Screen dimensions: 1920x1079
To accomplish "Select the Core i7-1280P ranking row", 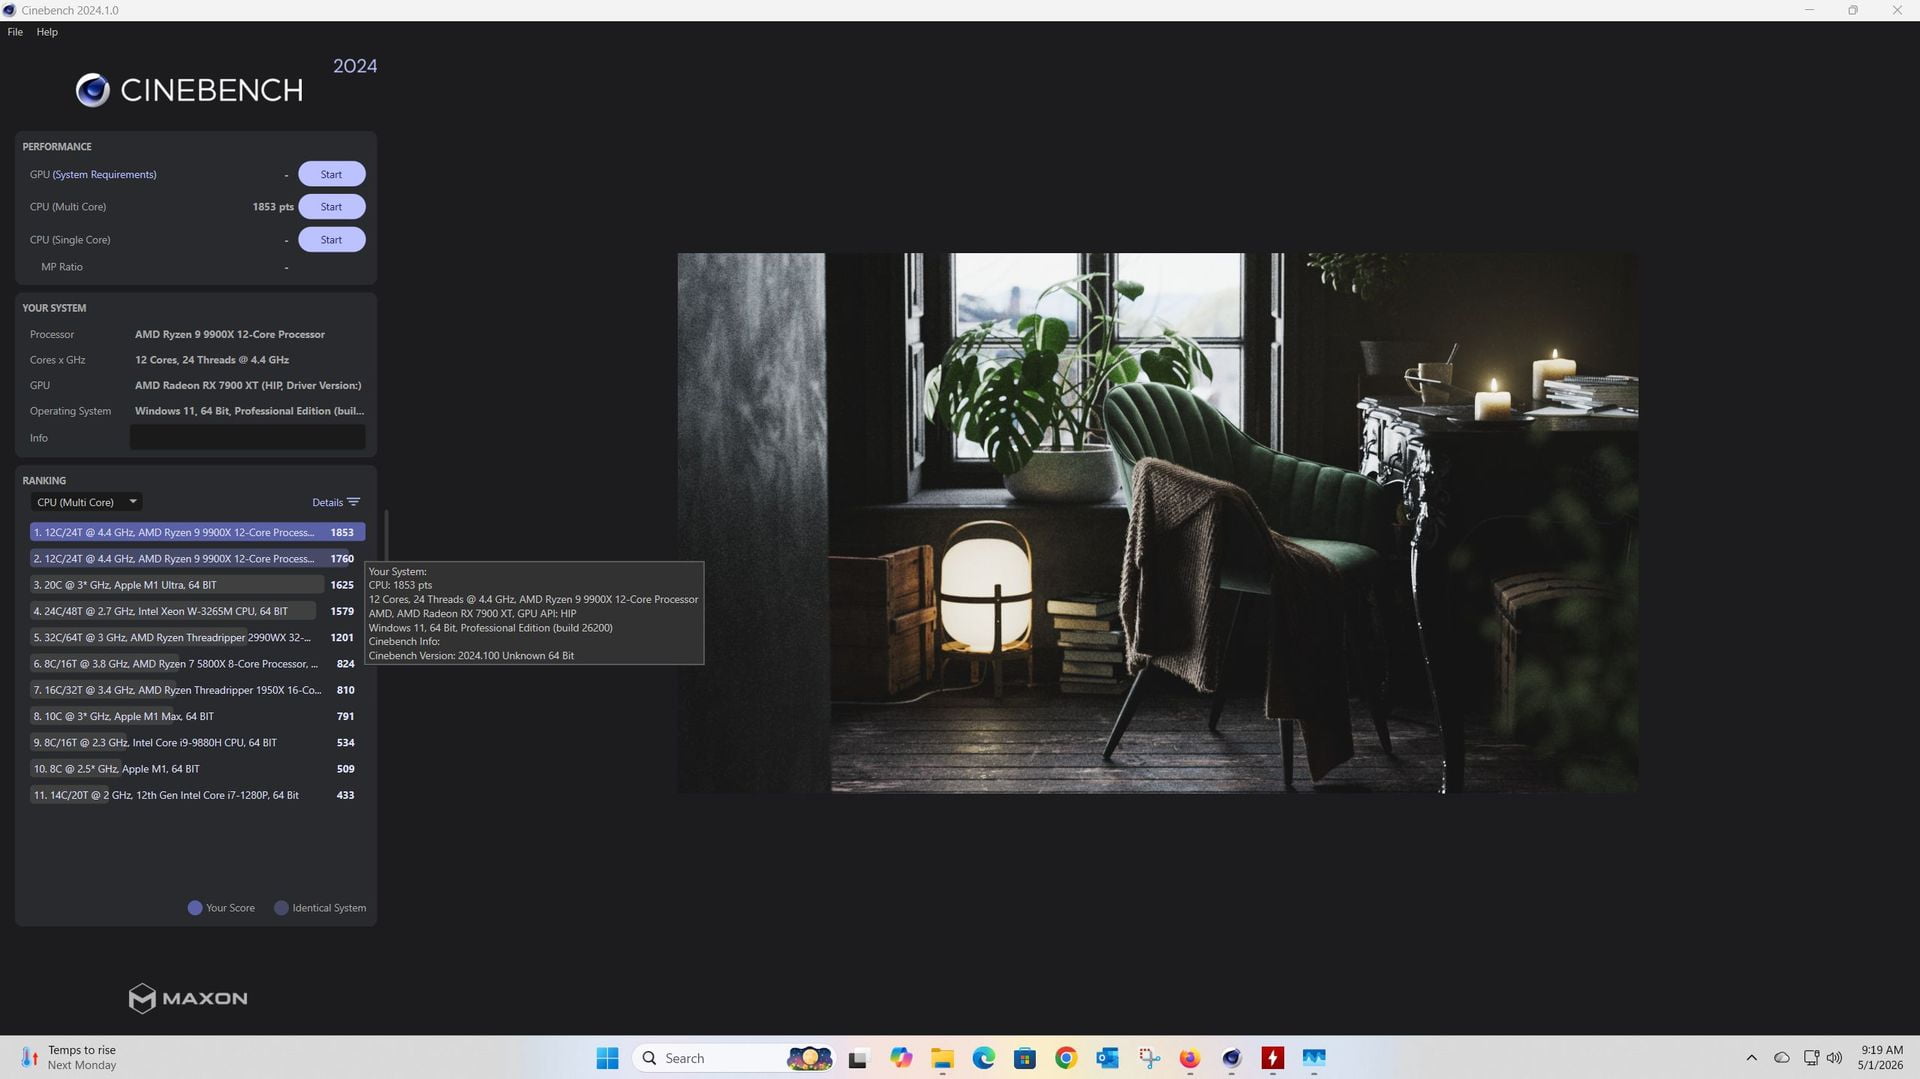I will 197,795.
